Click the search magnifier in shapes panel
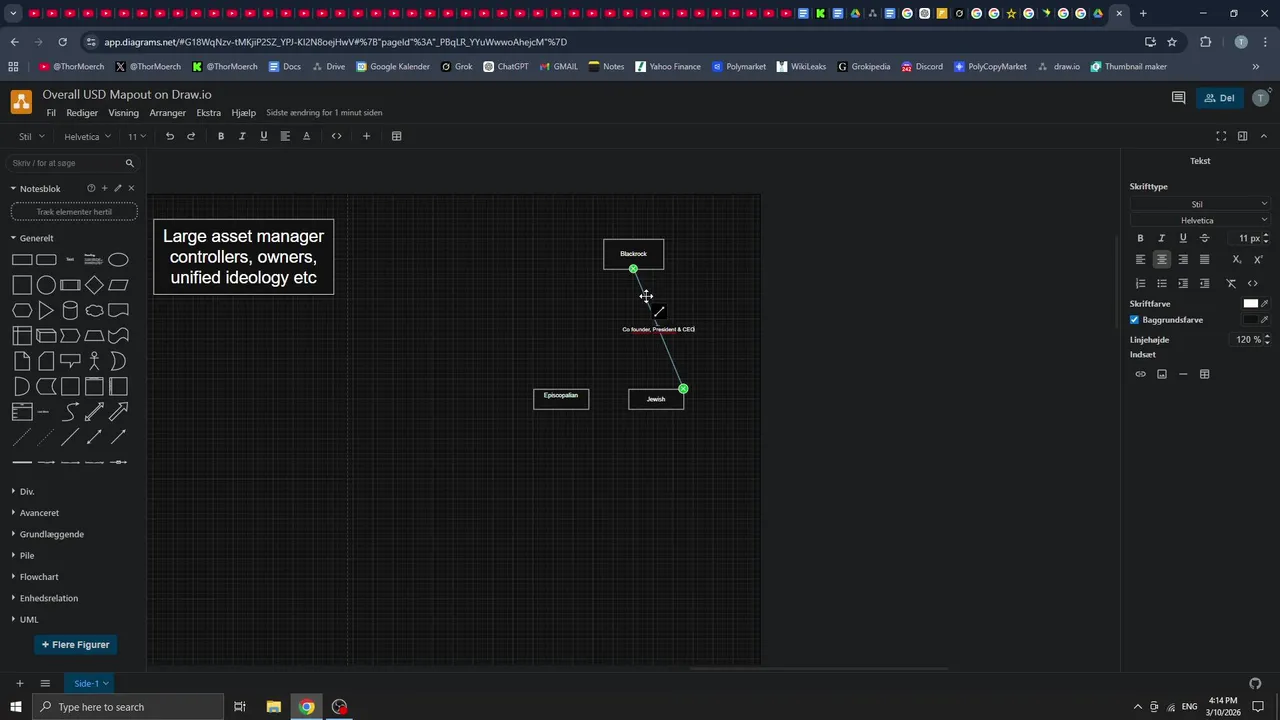 tap(129, 163)
